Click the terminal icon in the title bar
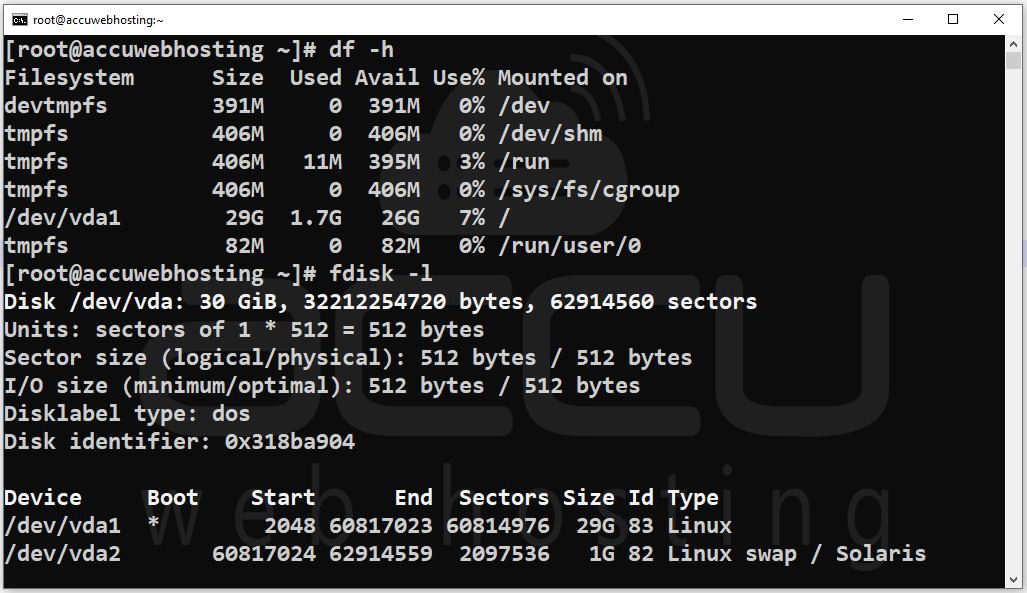Viewport: 1027px width, 593px height. click(x=20, y=20)
